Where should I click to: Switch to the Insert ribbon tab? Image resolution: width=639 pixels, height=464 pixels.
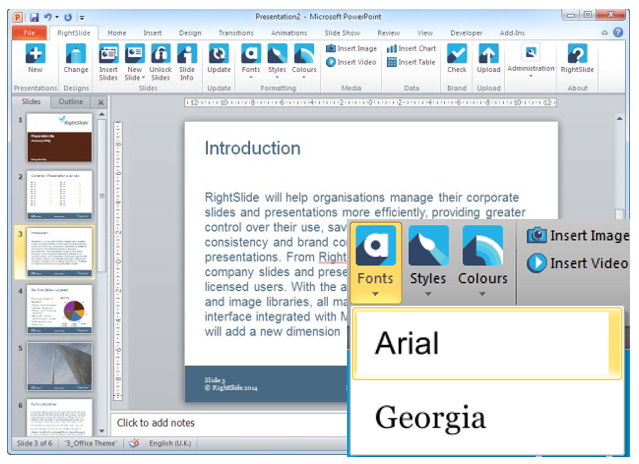click(x=152, y=33)
